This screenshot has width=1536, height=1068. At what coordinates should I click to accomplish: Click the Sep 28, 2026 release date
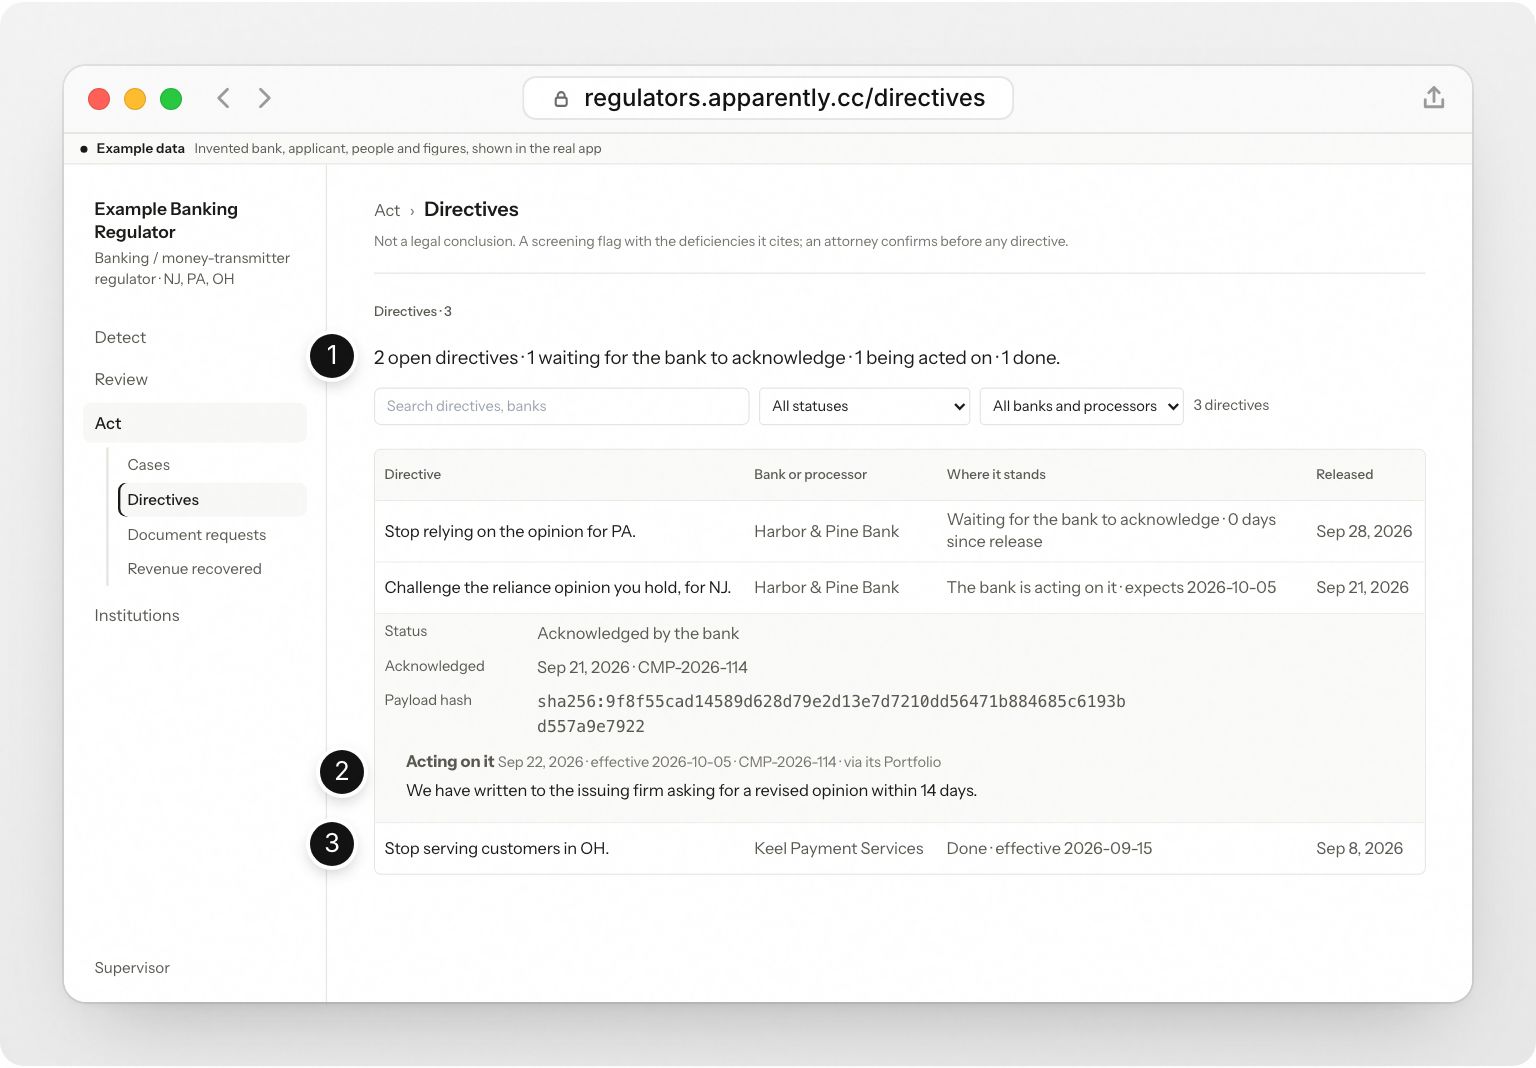click(x=1364, y=532)
